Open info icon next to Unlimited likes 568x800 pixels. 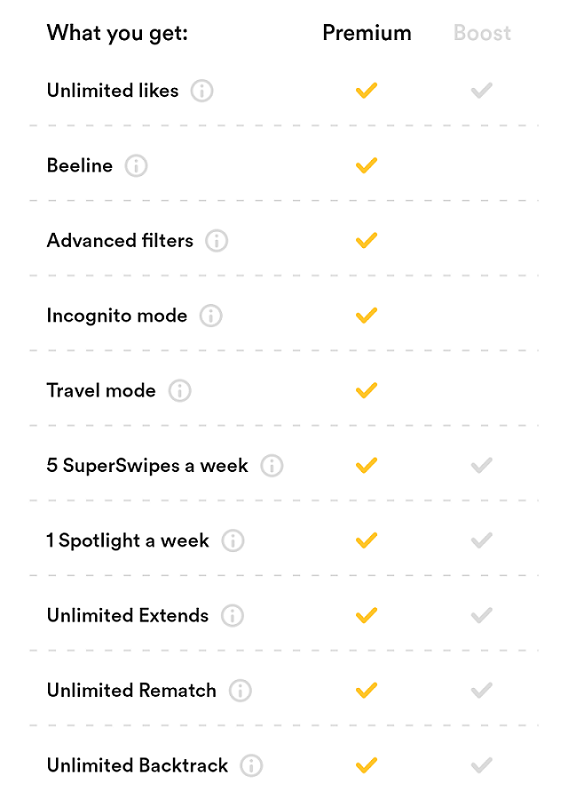202,91
